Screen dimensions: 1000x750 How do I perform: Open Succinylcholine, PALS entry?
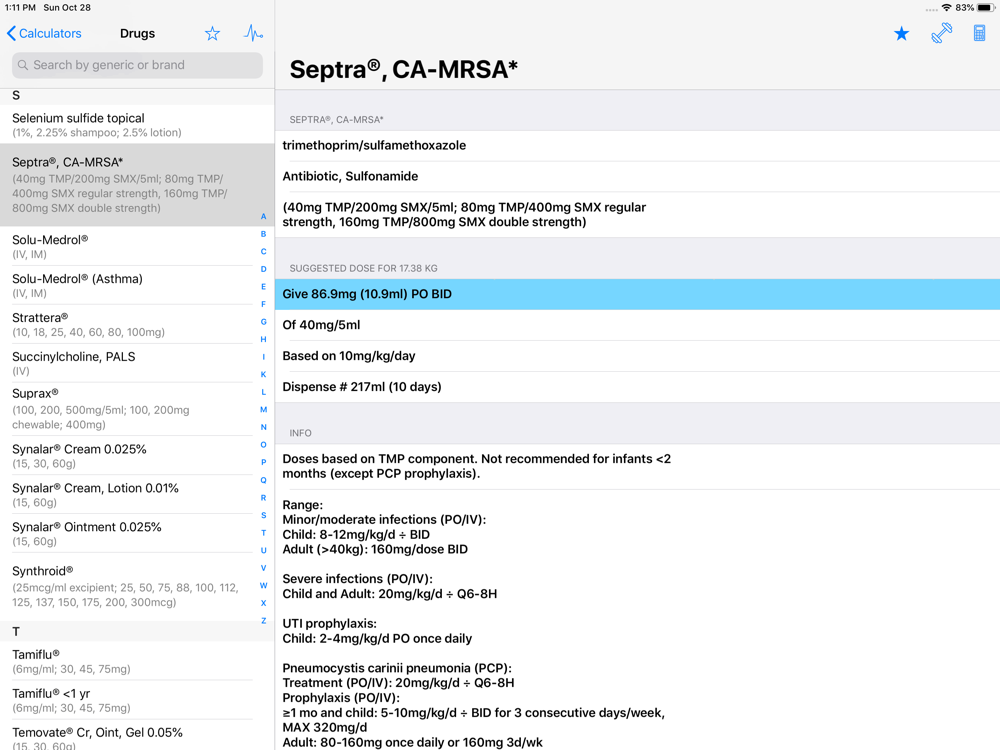[137, 363]
